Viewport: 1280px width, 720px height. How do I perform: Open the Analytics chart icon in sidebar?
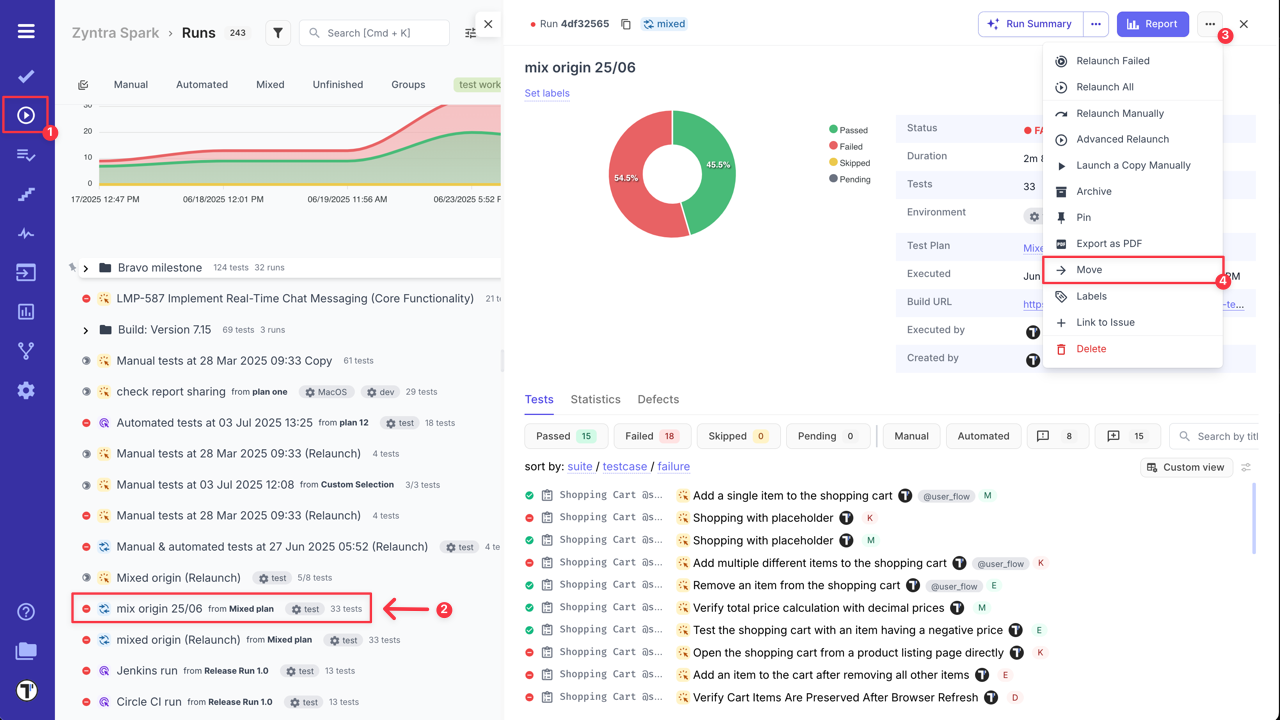click(26, 312)
